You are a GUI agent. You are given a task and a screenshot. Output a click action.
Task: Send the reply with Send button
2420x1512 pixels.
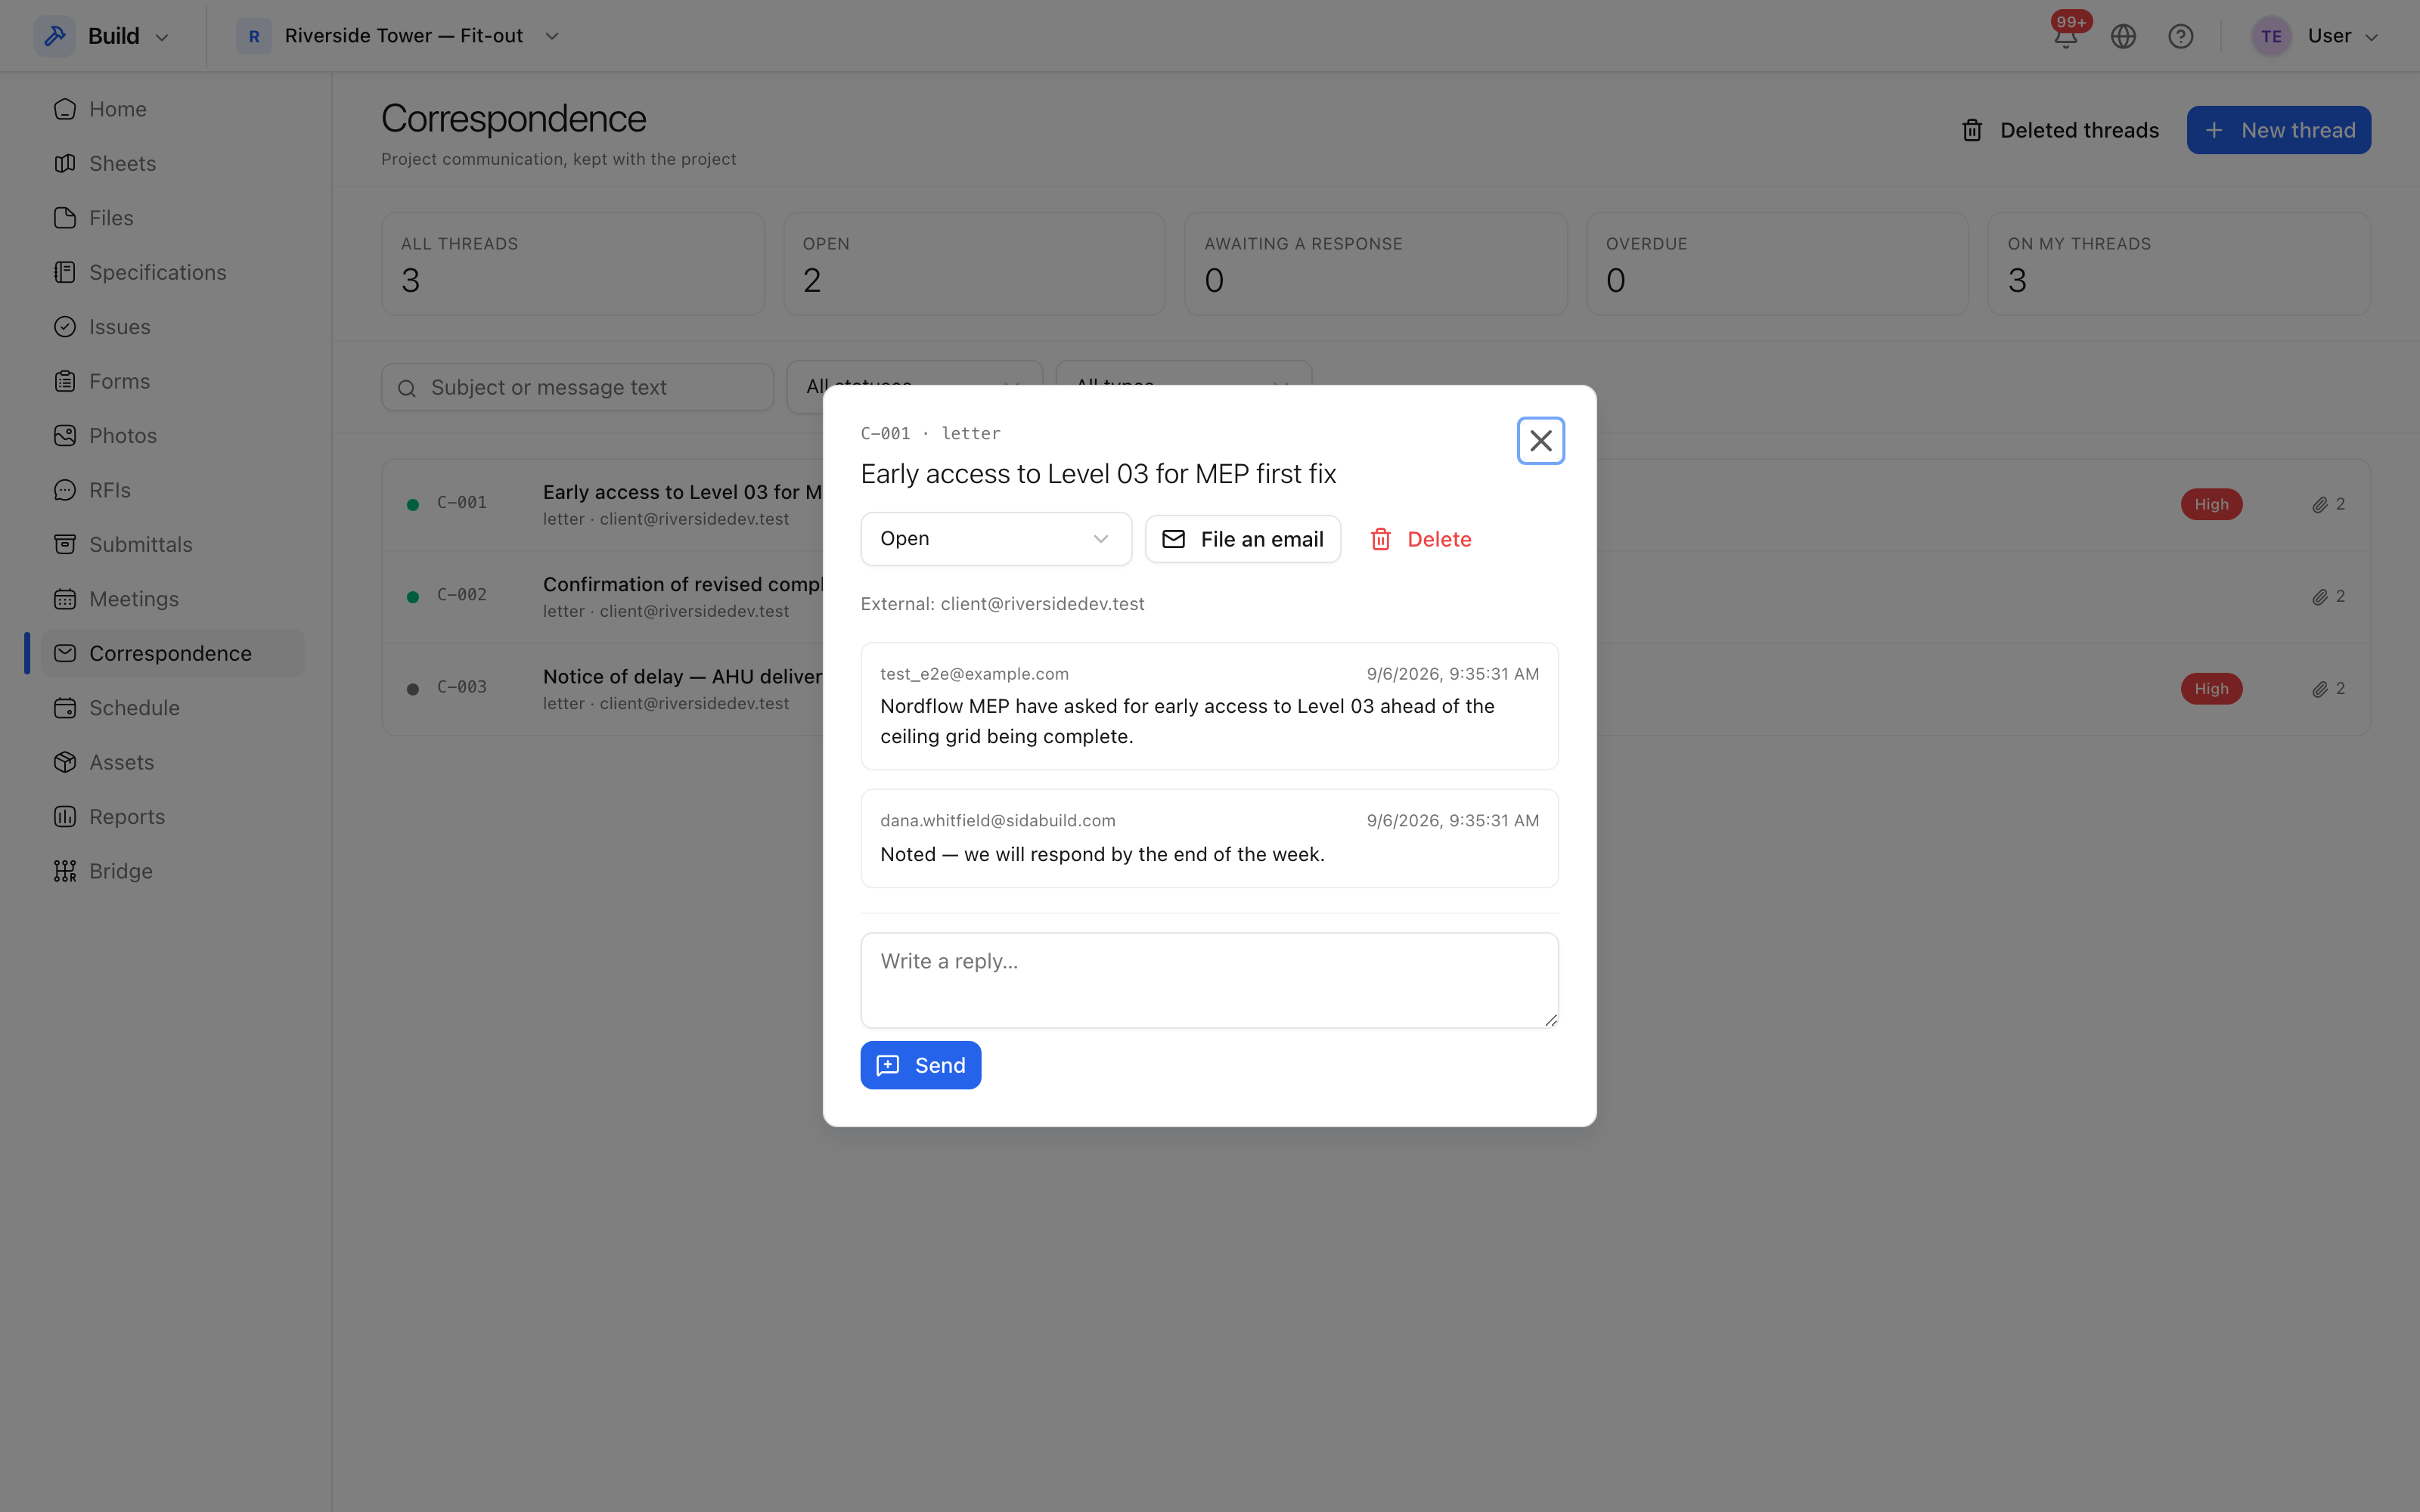[920, 1065]
